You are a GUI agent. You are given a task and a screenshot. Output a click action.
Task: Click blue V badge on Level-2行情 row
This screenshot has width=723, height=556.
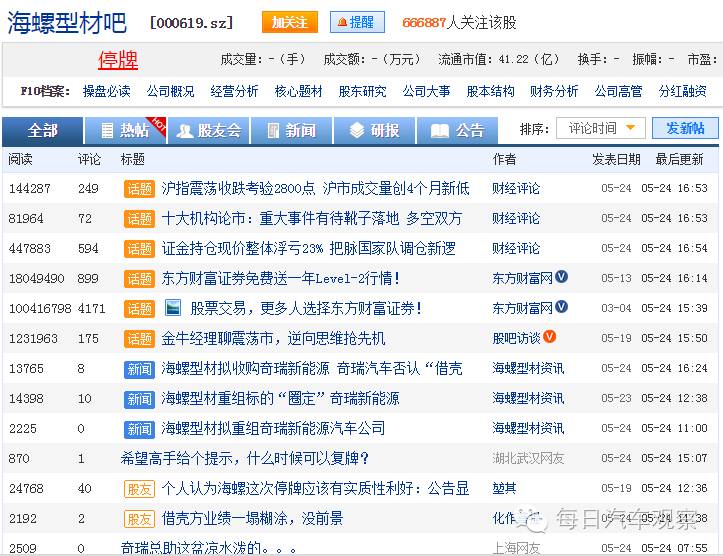tap(561, 277)
